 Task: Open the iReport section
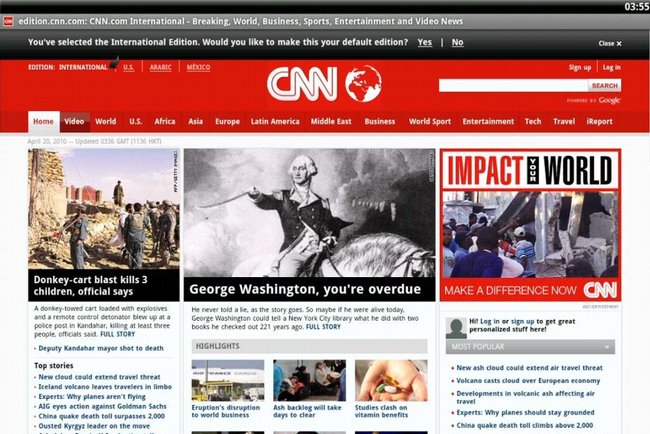tap(599, 121)
